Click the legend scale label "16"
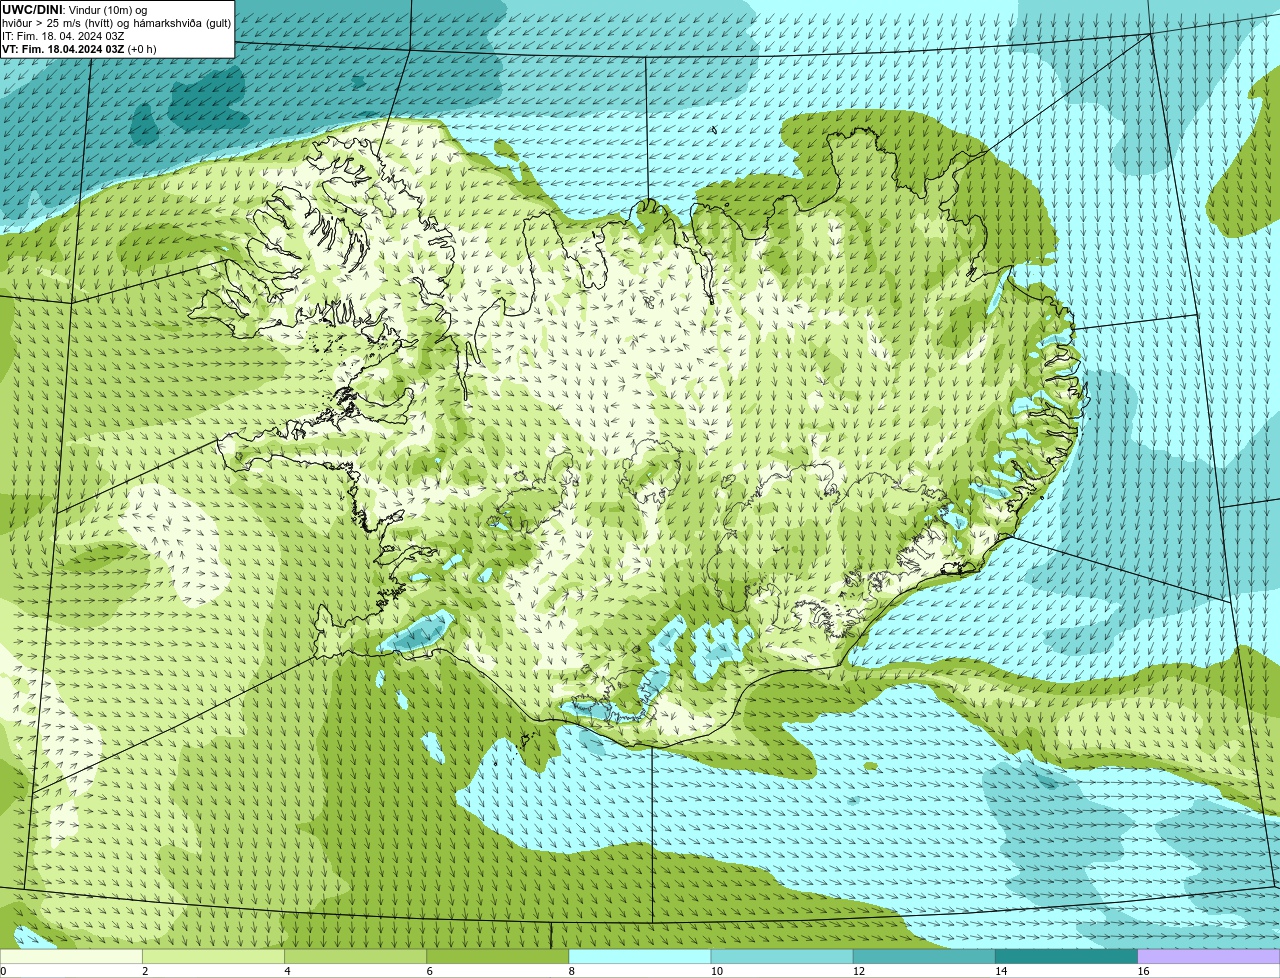Viewport: 1280px width, 978px height. point(1144,971)
